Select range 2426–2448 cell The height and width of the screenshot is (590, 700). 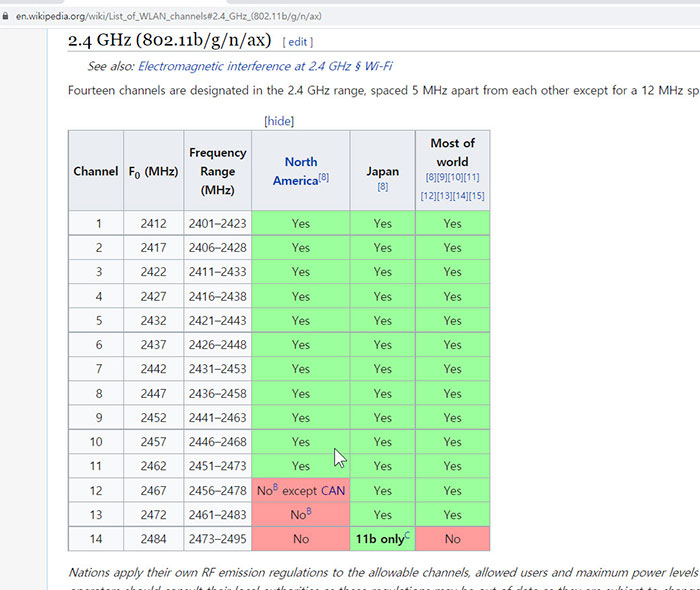coord(217,345)
